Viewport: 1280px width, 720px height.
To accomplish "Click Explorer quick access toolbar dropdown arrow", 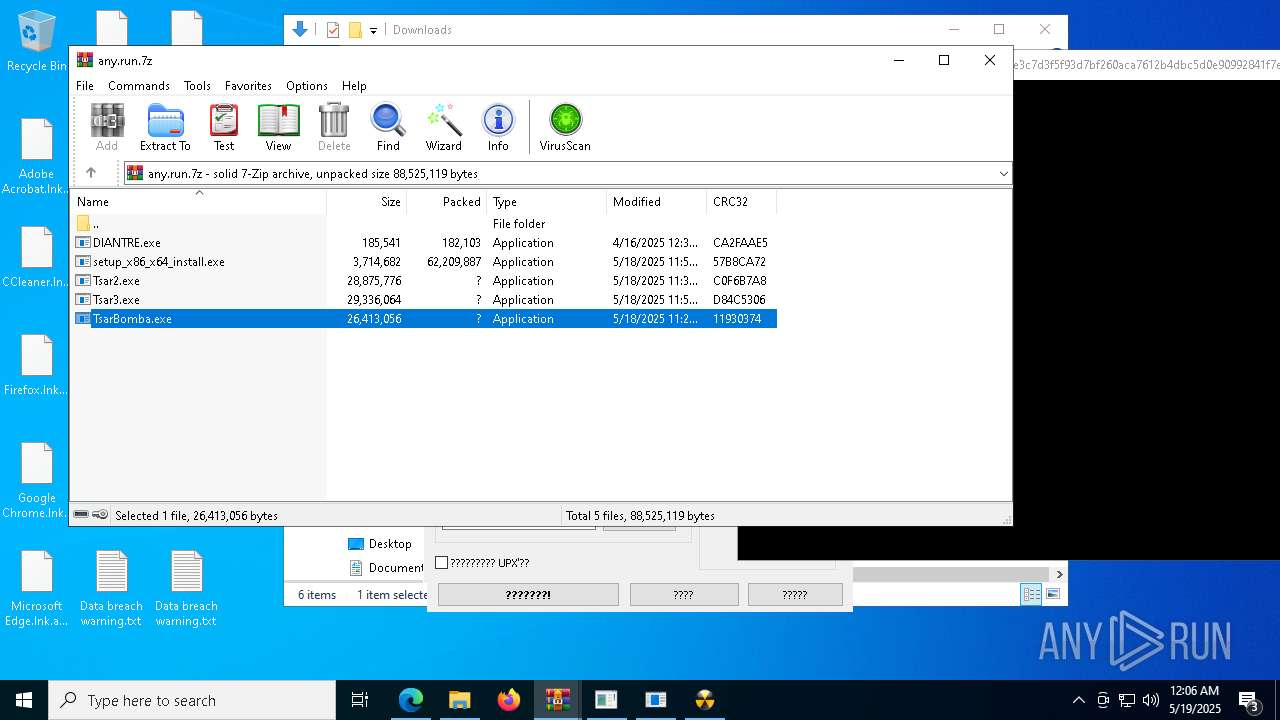I will point(373,30).
